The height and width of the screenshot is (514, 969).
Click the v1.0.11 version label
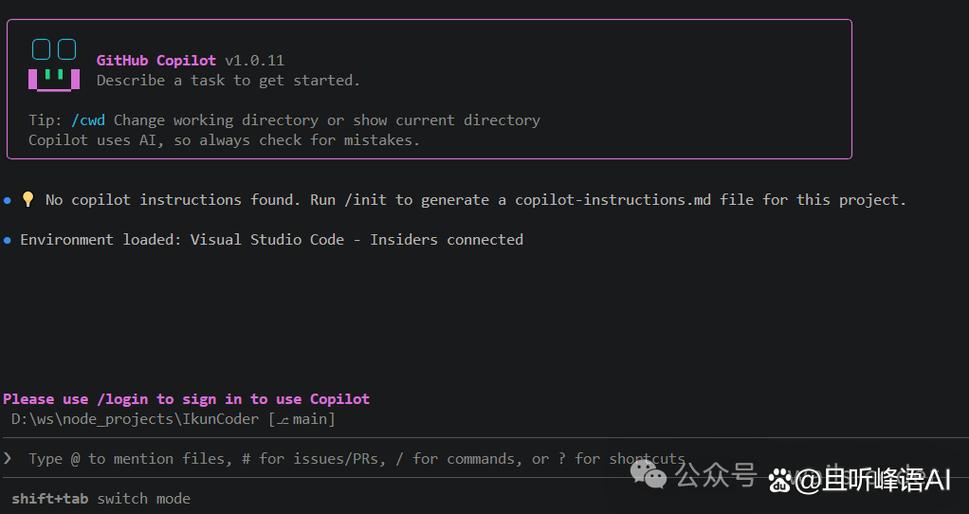(255, 61)
